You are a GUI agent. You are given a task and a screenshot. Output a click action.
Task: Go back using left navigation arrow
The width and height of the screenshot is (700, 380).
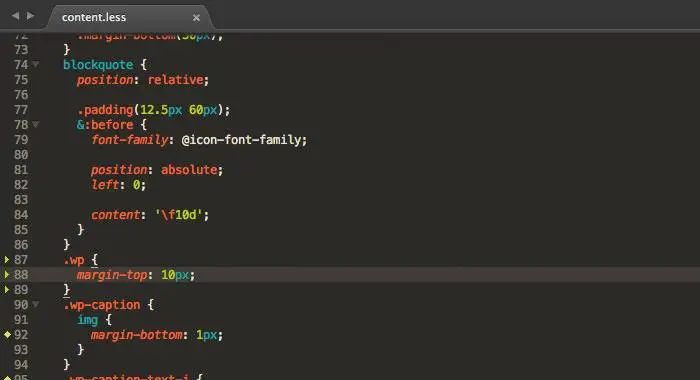coord(16,16)
